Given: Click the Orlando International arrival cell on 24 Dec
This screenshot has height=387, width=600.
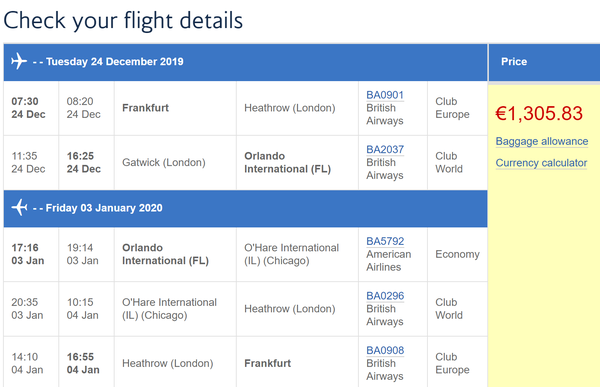Looking at the screenshot, I should pos(297,162).
